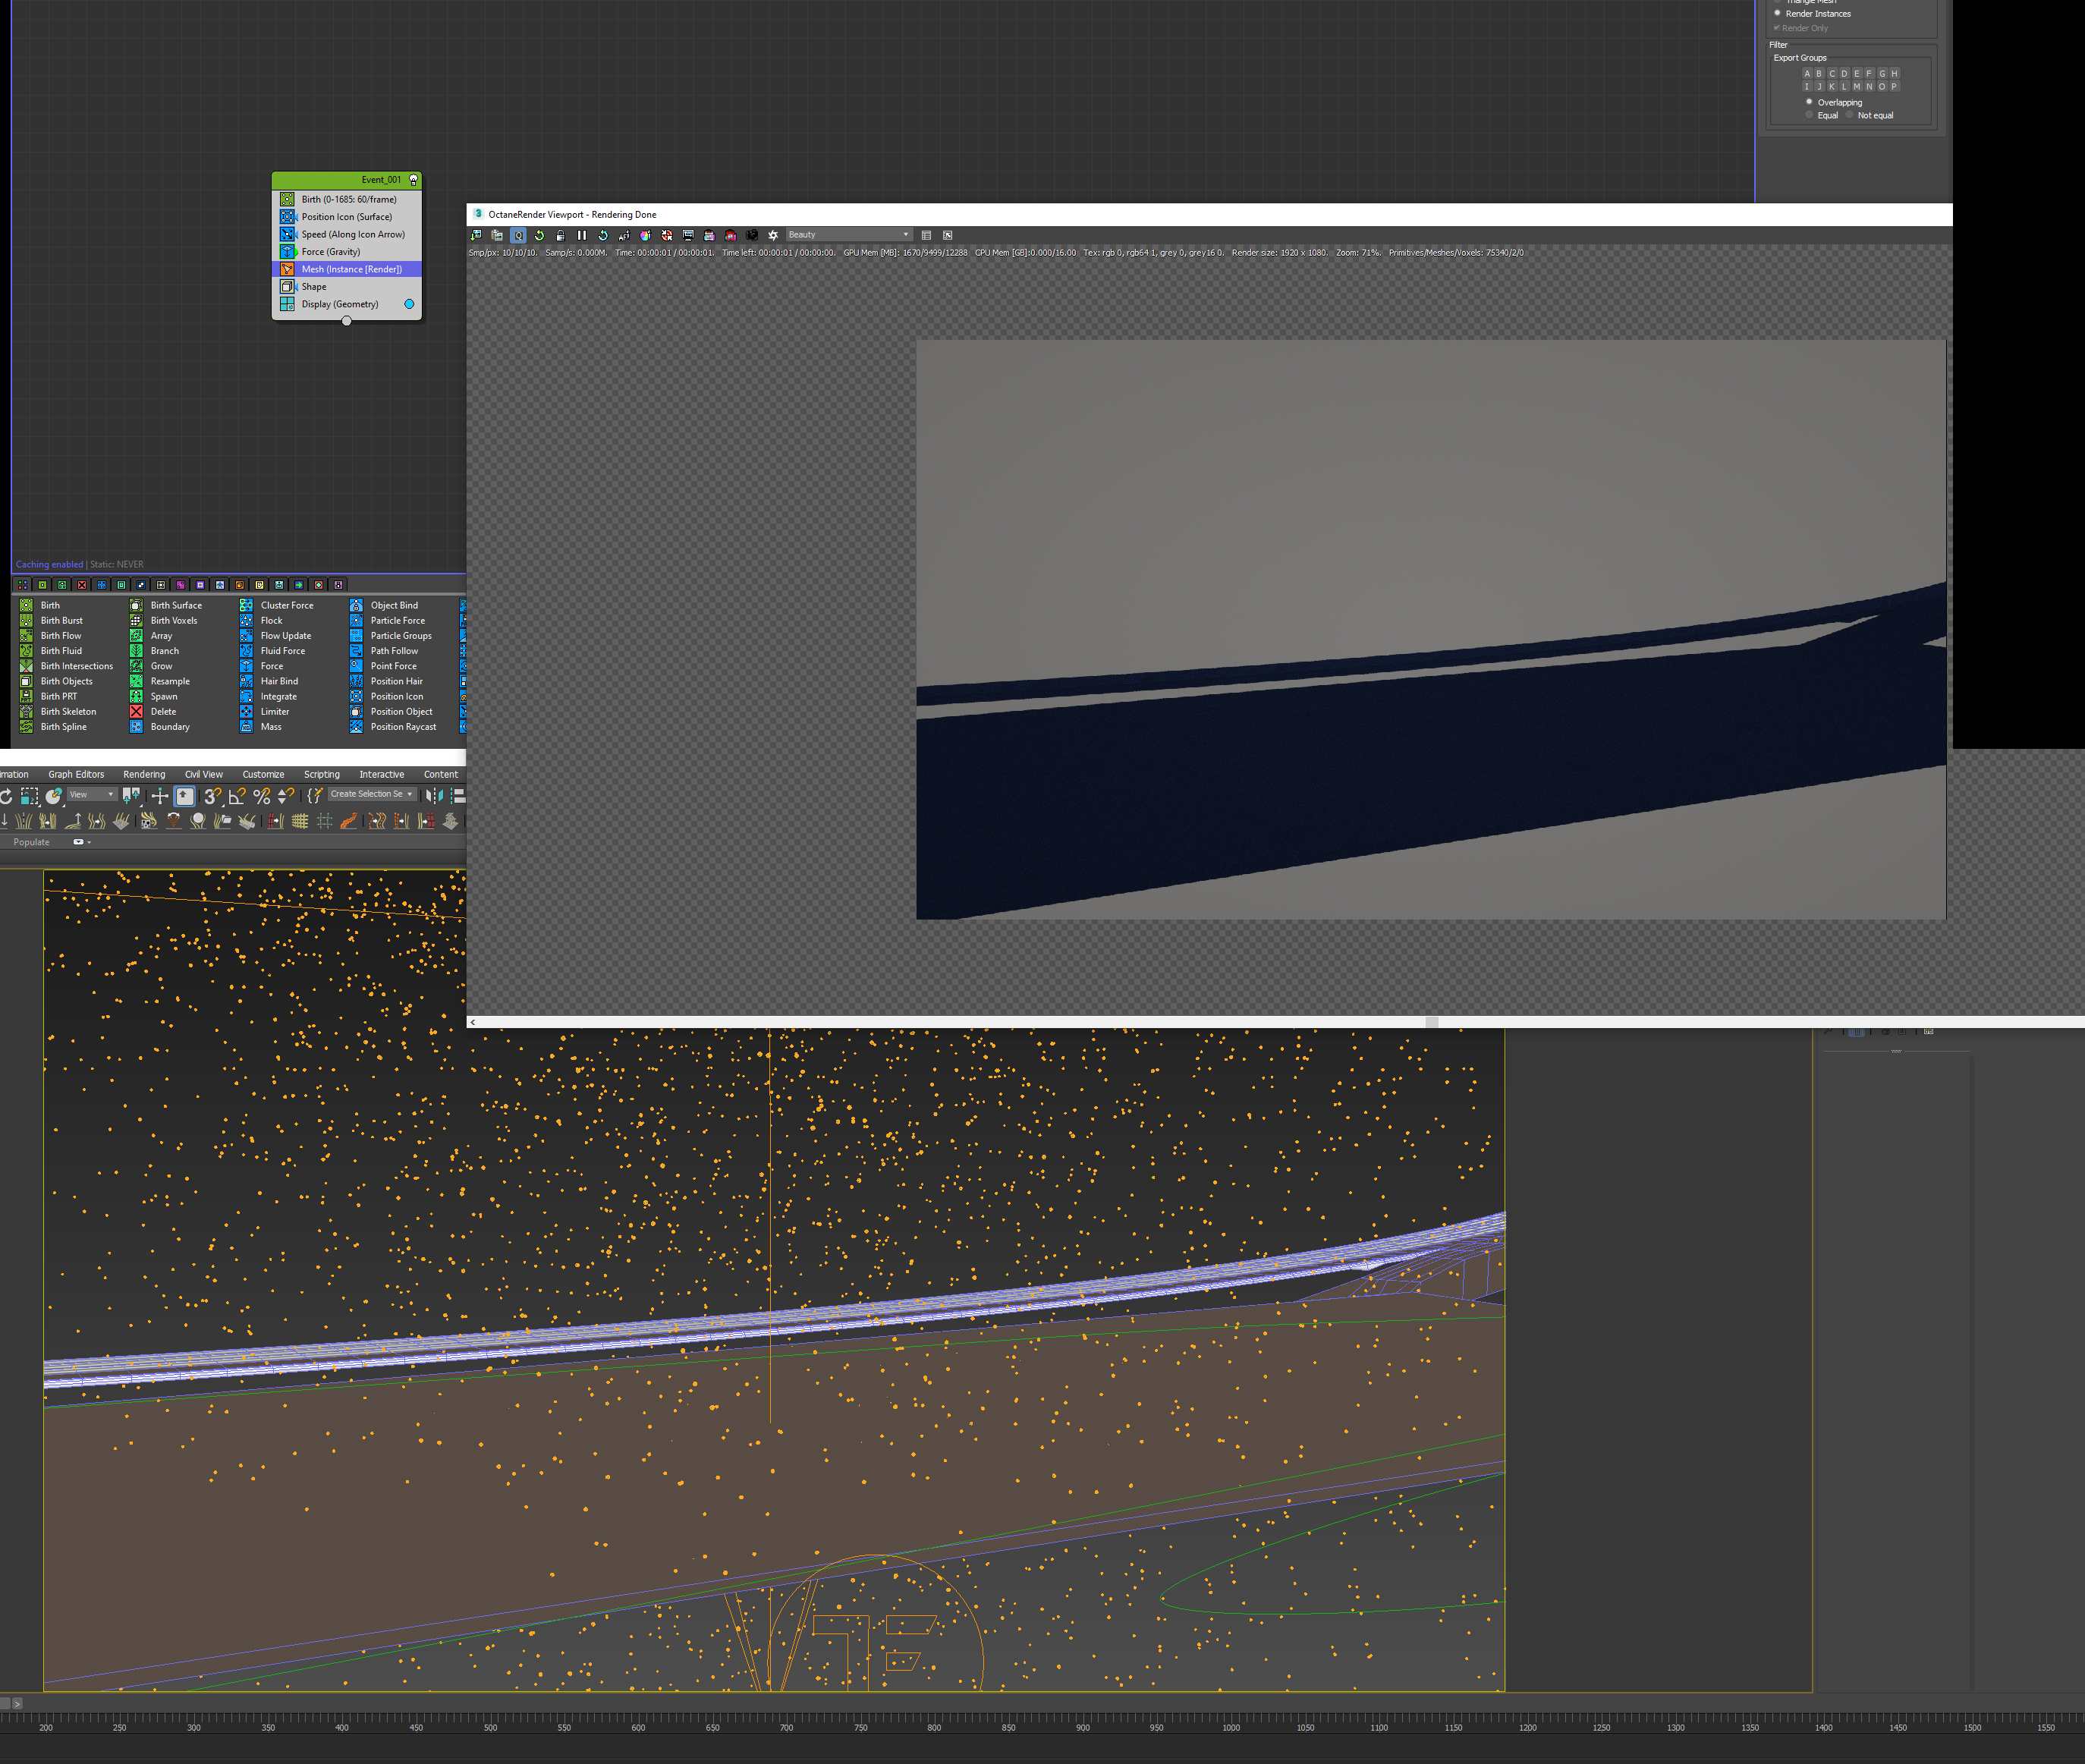Click the Mirror tool icon
2085x1764 pixels.
[433, 796]
